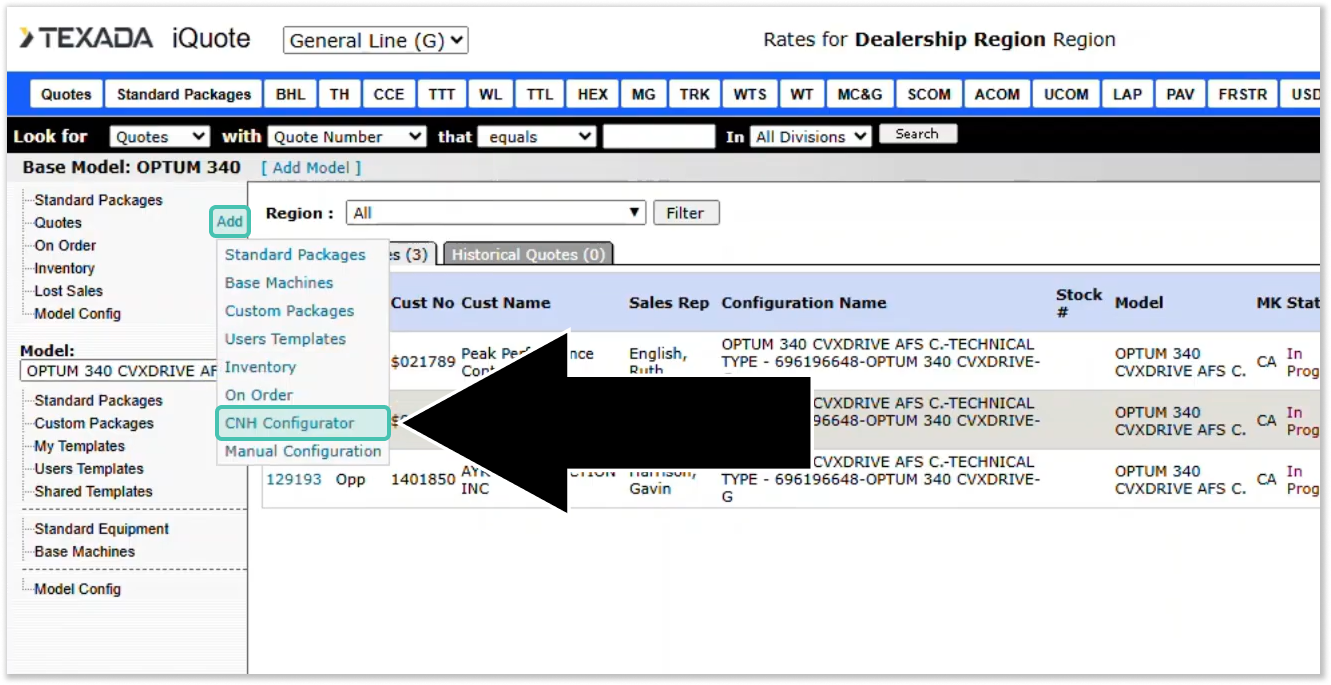1331x685 pixels.
Task: Open Model Config under Base Model
Action: point(77,314)
